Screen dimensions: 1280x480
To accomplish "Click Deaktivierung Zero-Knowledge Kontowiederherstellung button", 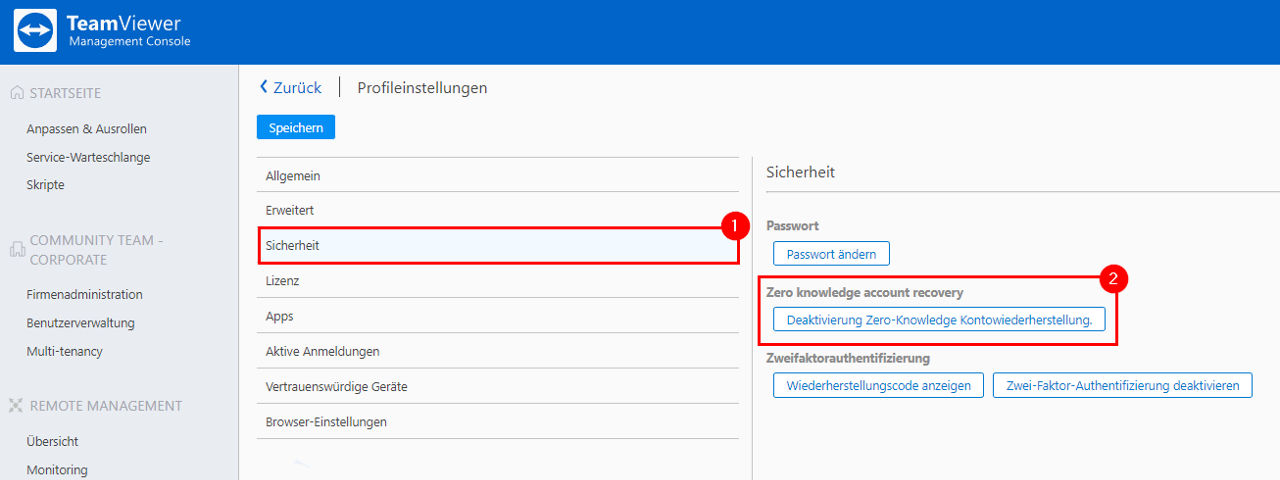I will (939, 320).
